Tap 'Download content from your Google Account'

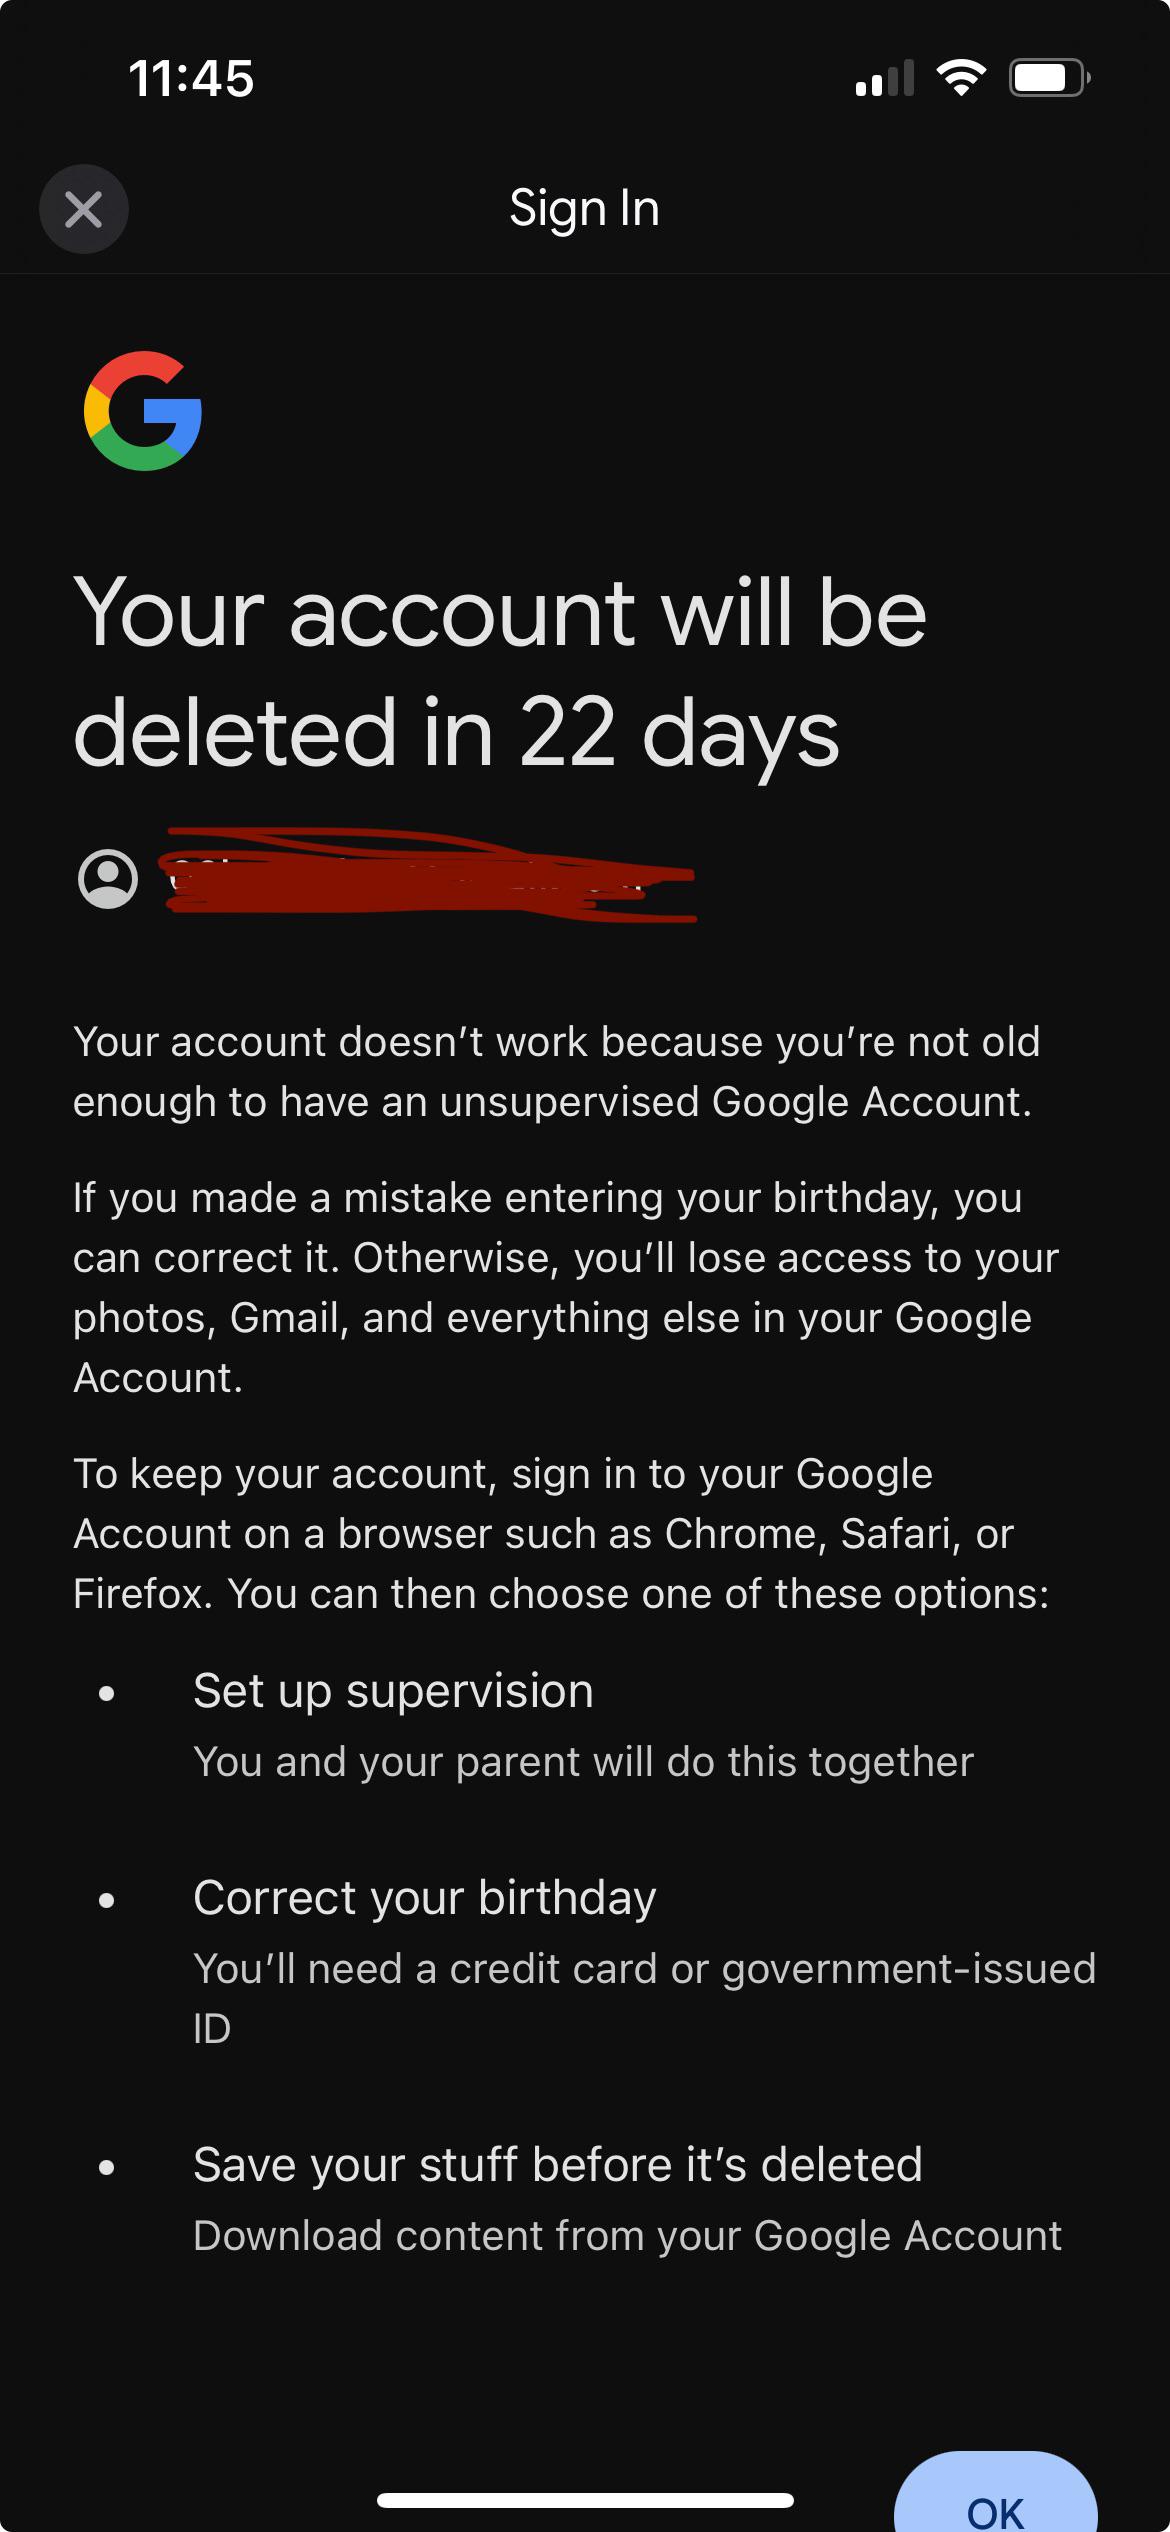tap(628, 2236)
